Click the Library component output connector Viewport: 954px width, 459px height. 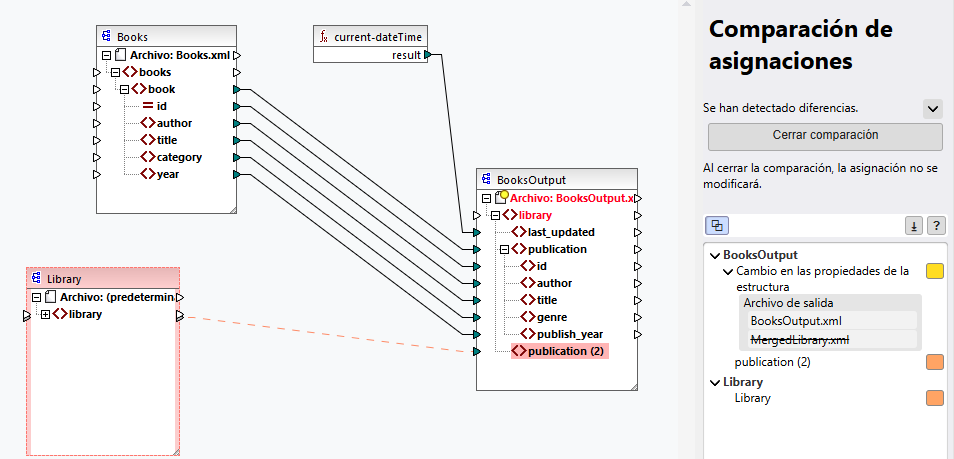click(180, 316)
